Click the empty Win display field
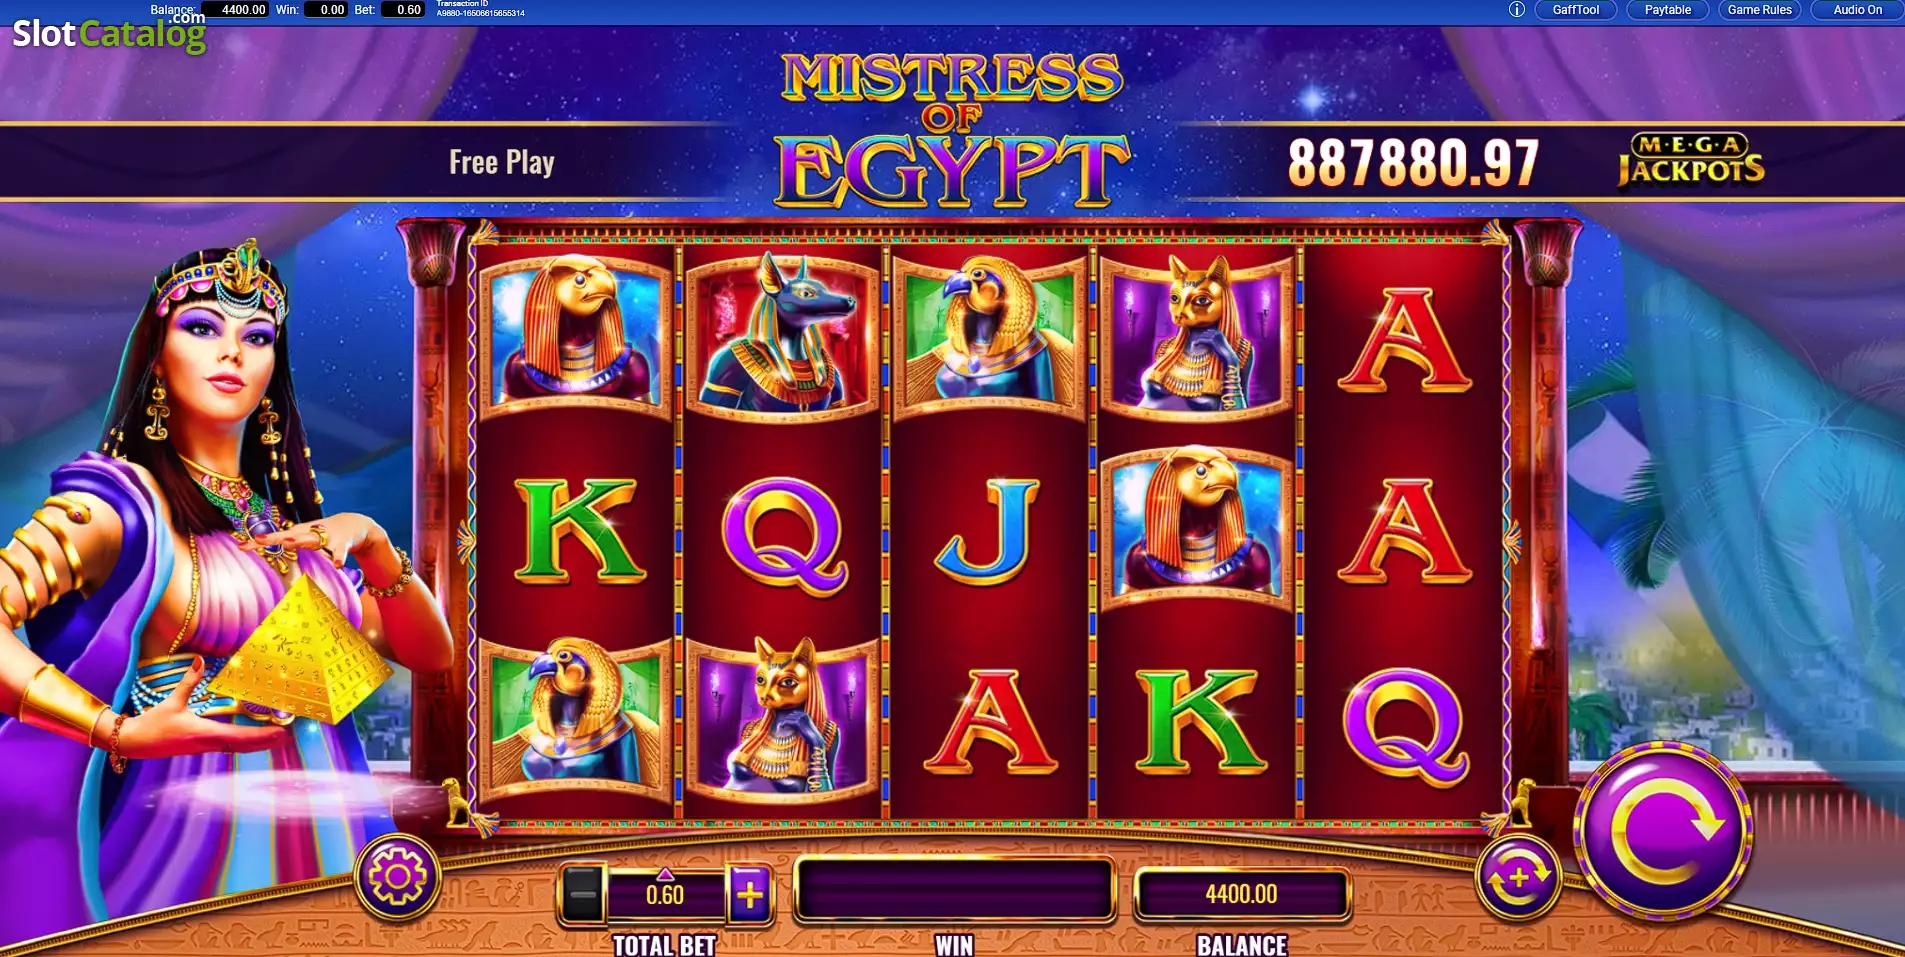This screenshot has height=957, width=1905. pos(954,891)
